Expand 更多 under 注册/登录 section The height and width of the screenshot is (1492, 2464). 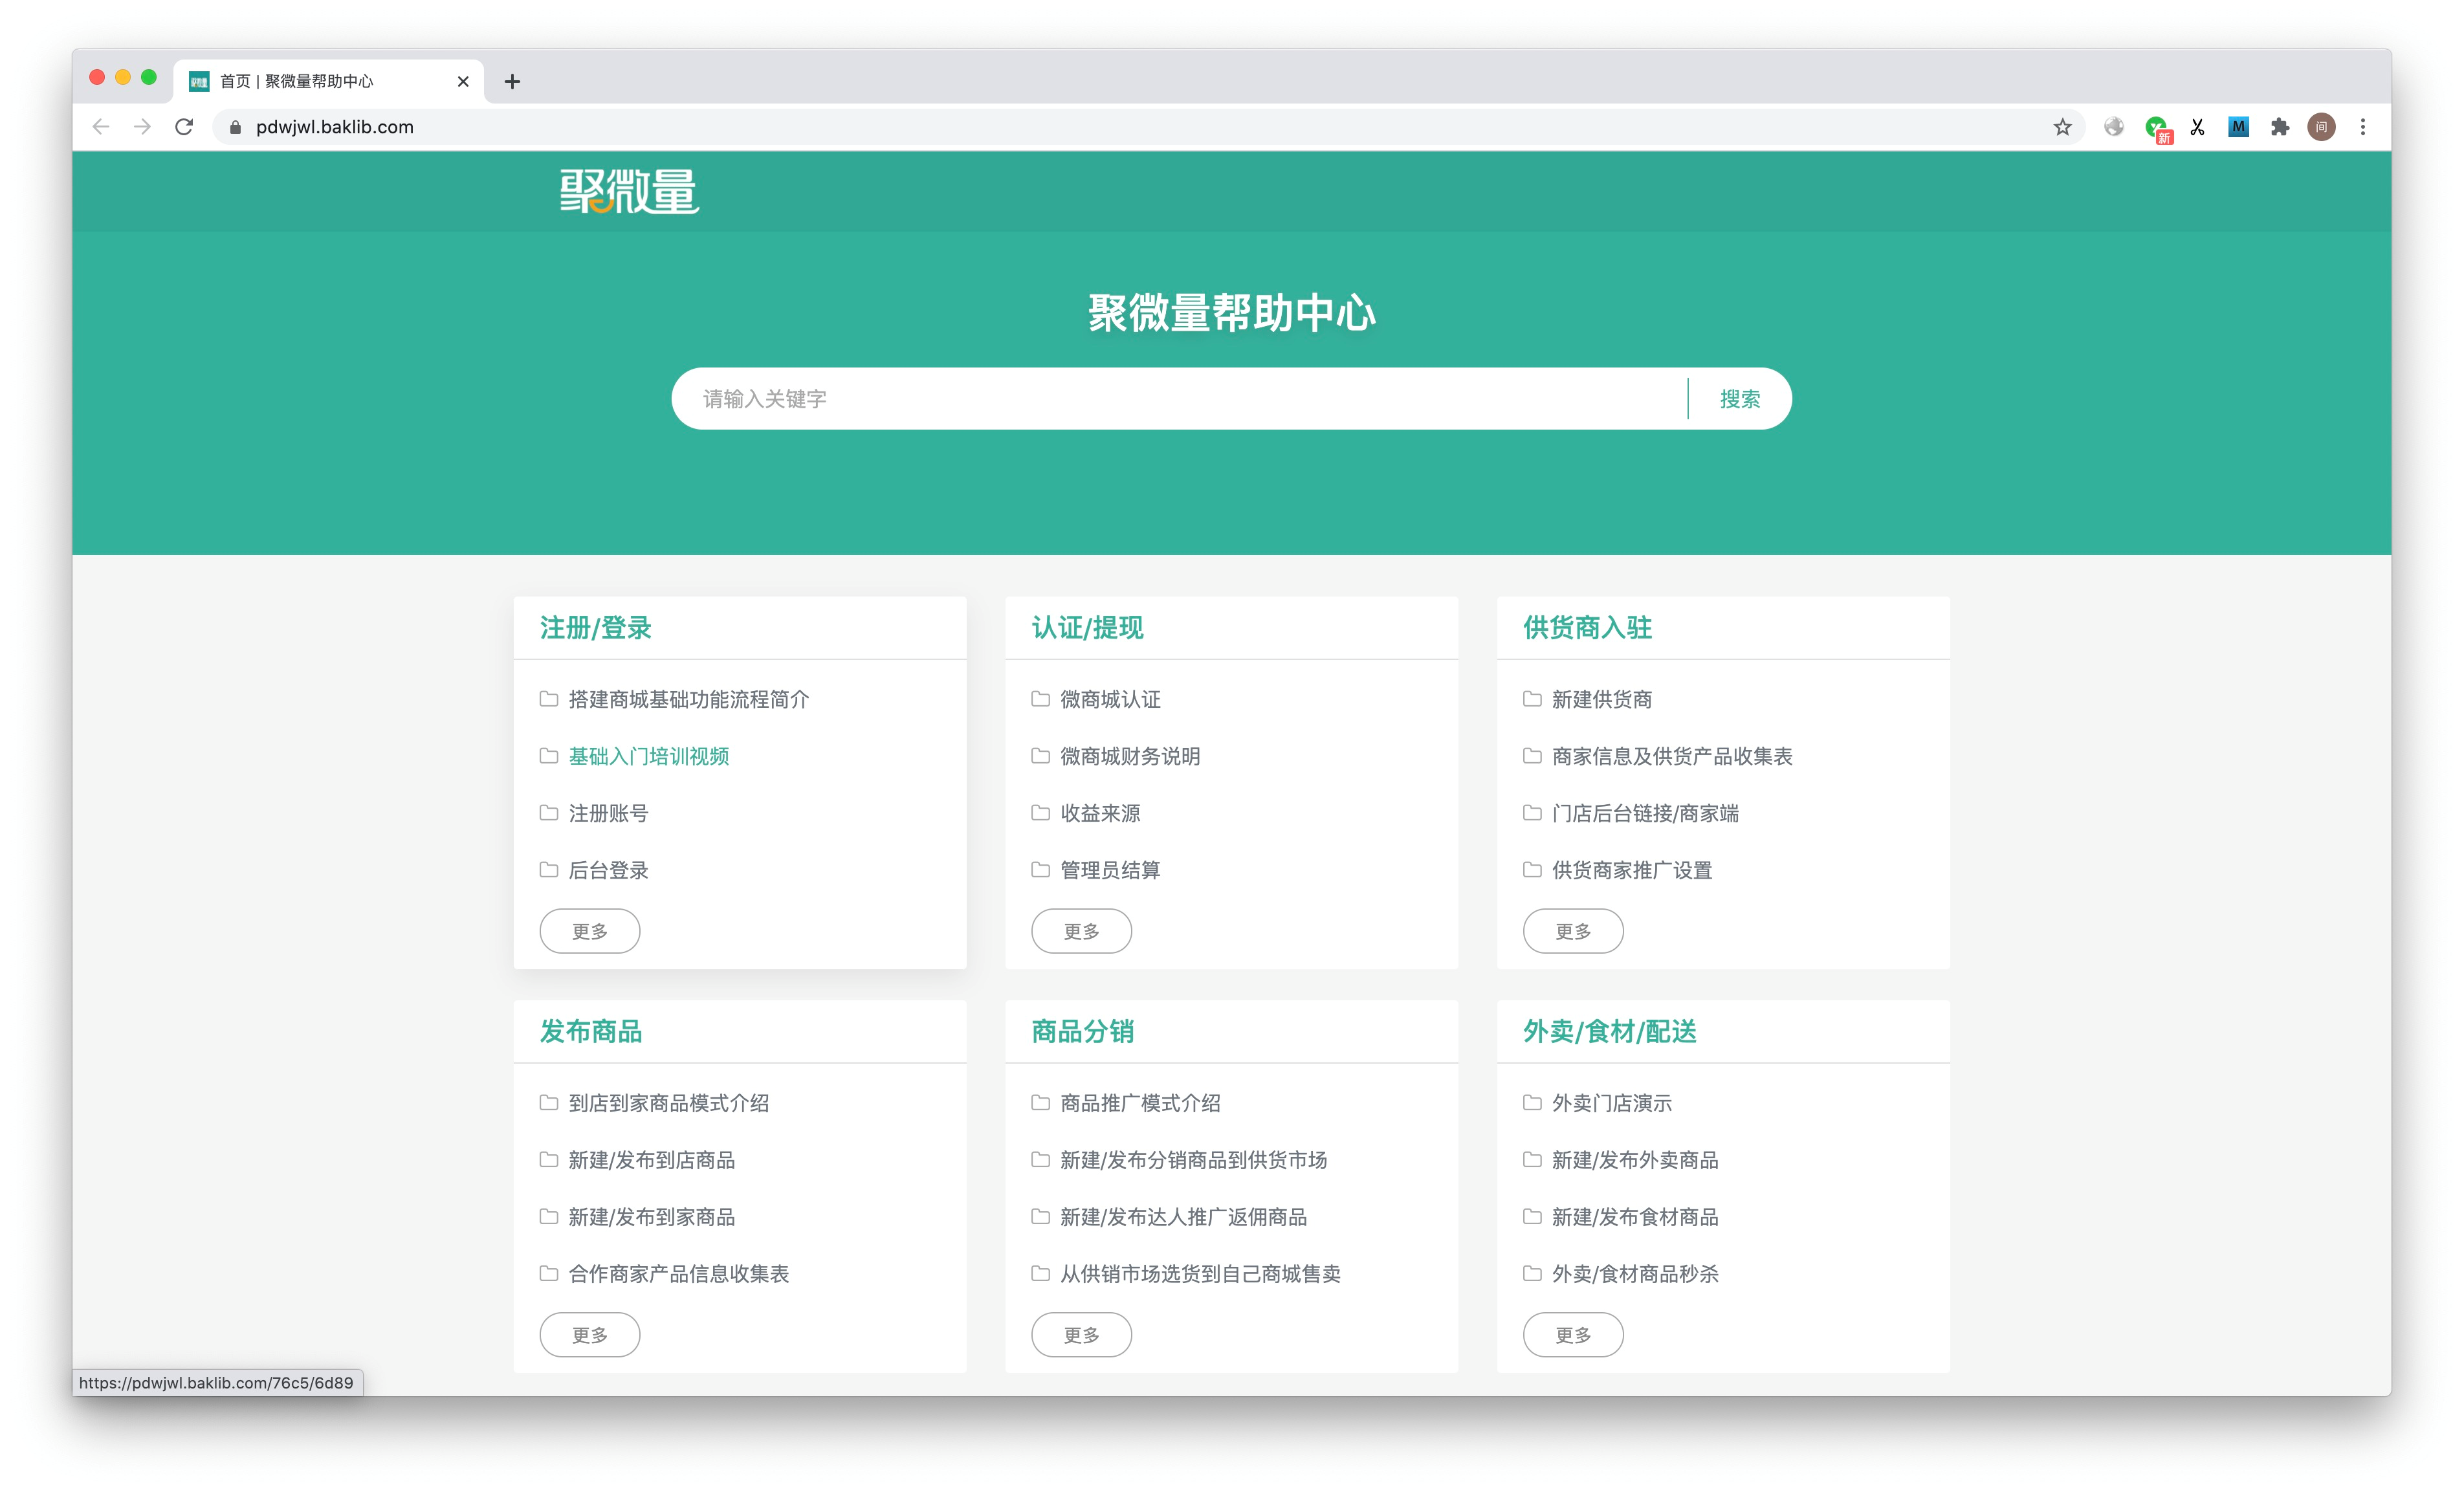click(x=589, y=931)
